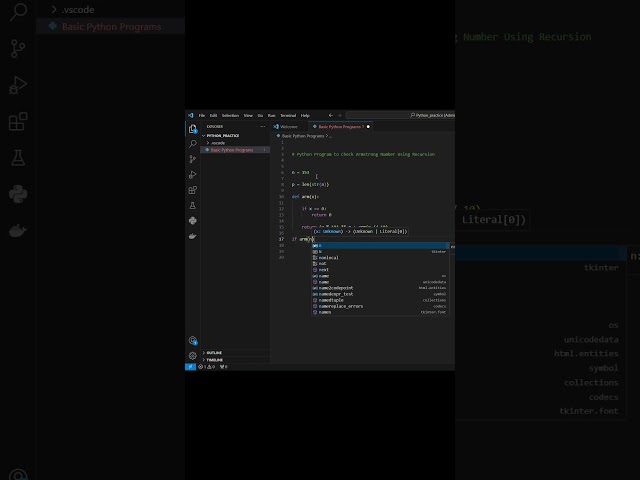Select the 'namedtuple' suggestion
This screenshot has height=480, width=640.
pyautogui.click(x=380, y=300)
